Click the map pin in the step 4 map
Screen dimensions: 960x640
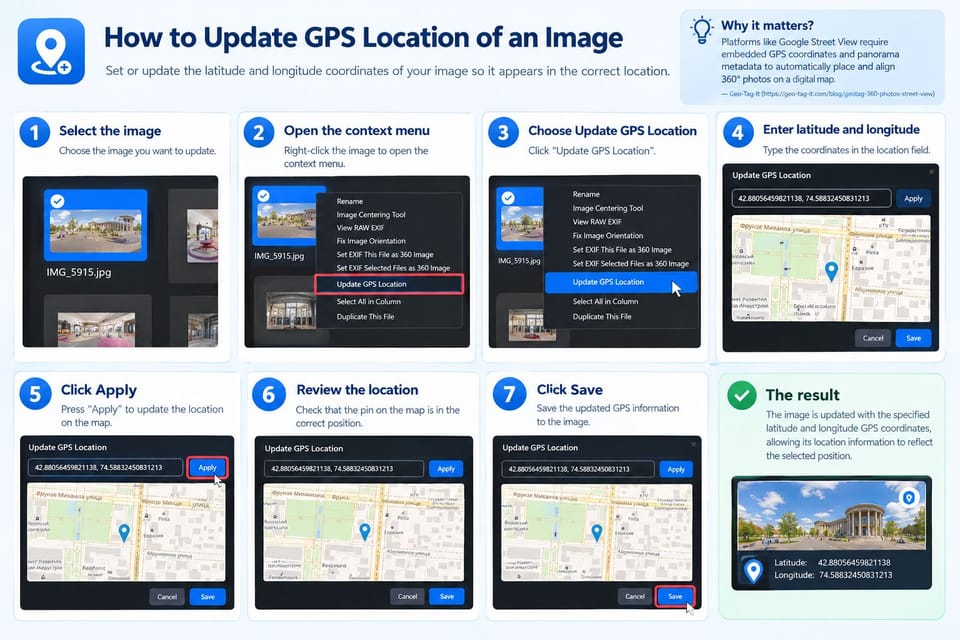[x=831, y=271]
